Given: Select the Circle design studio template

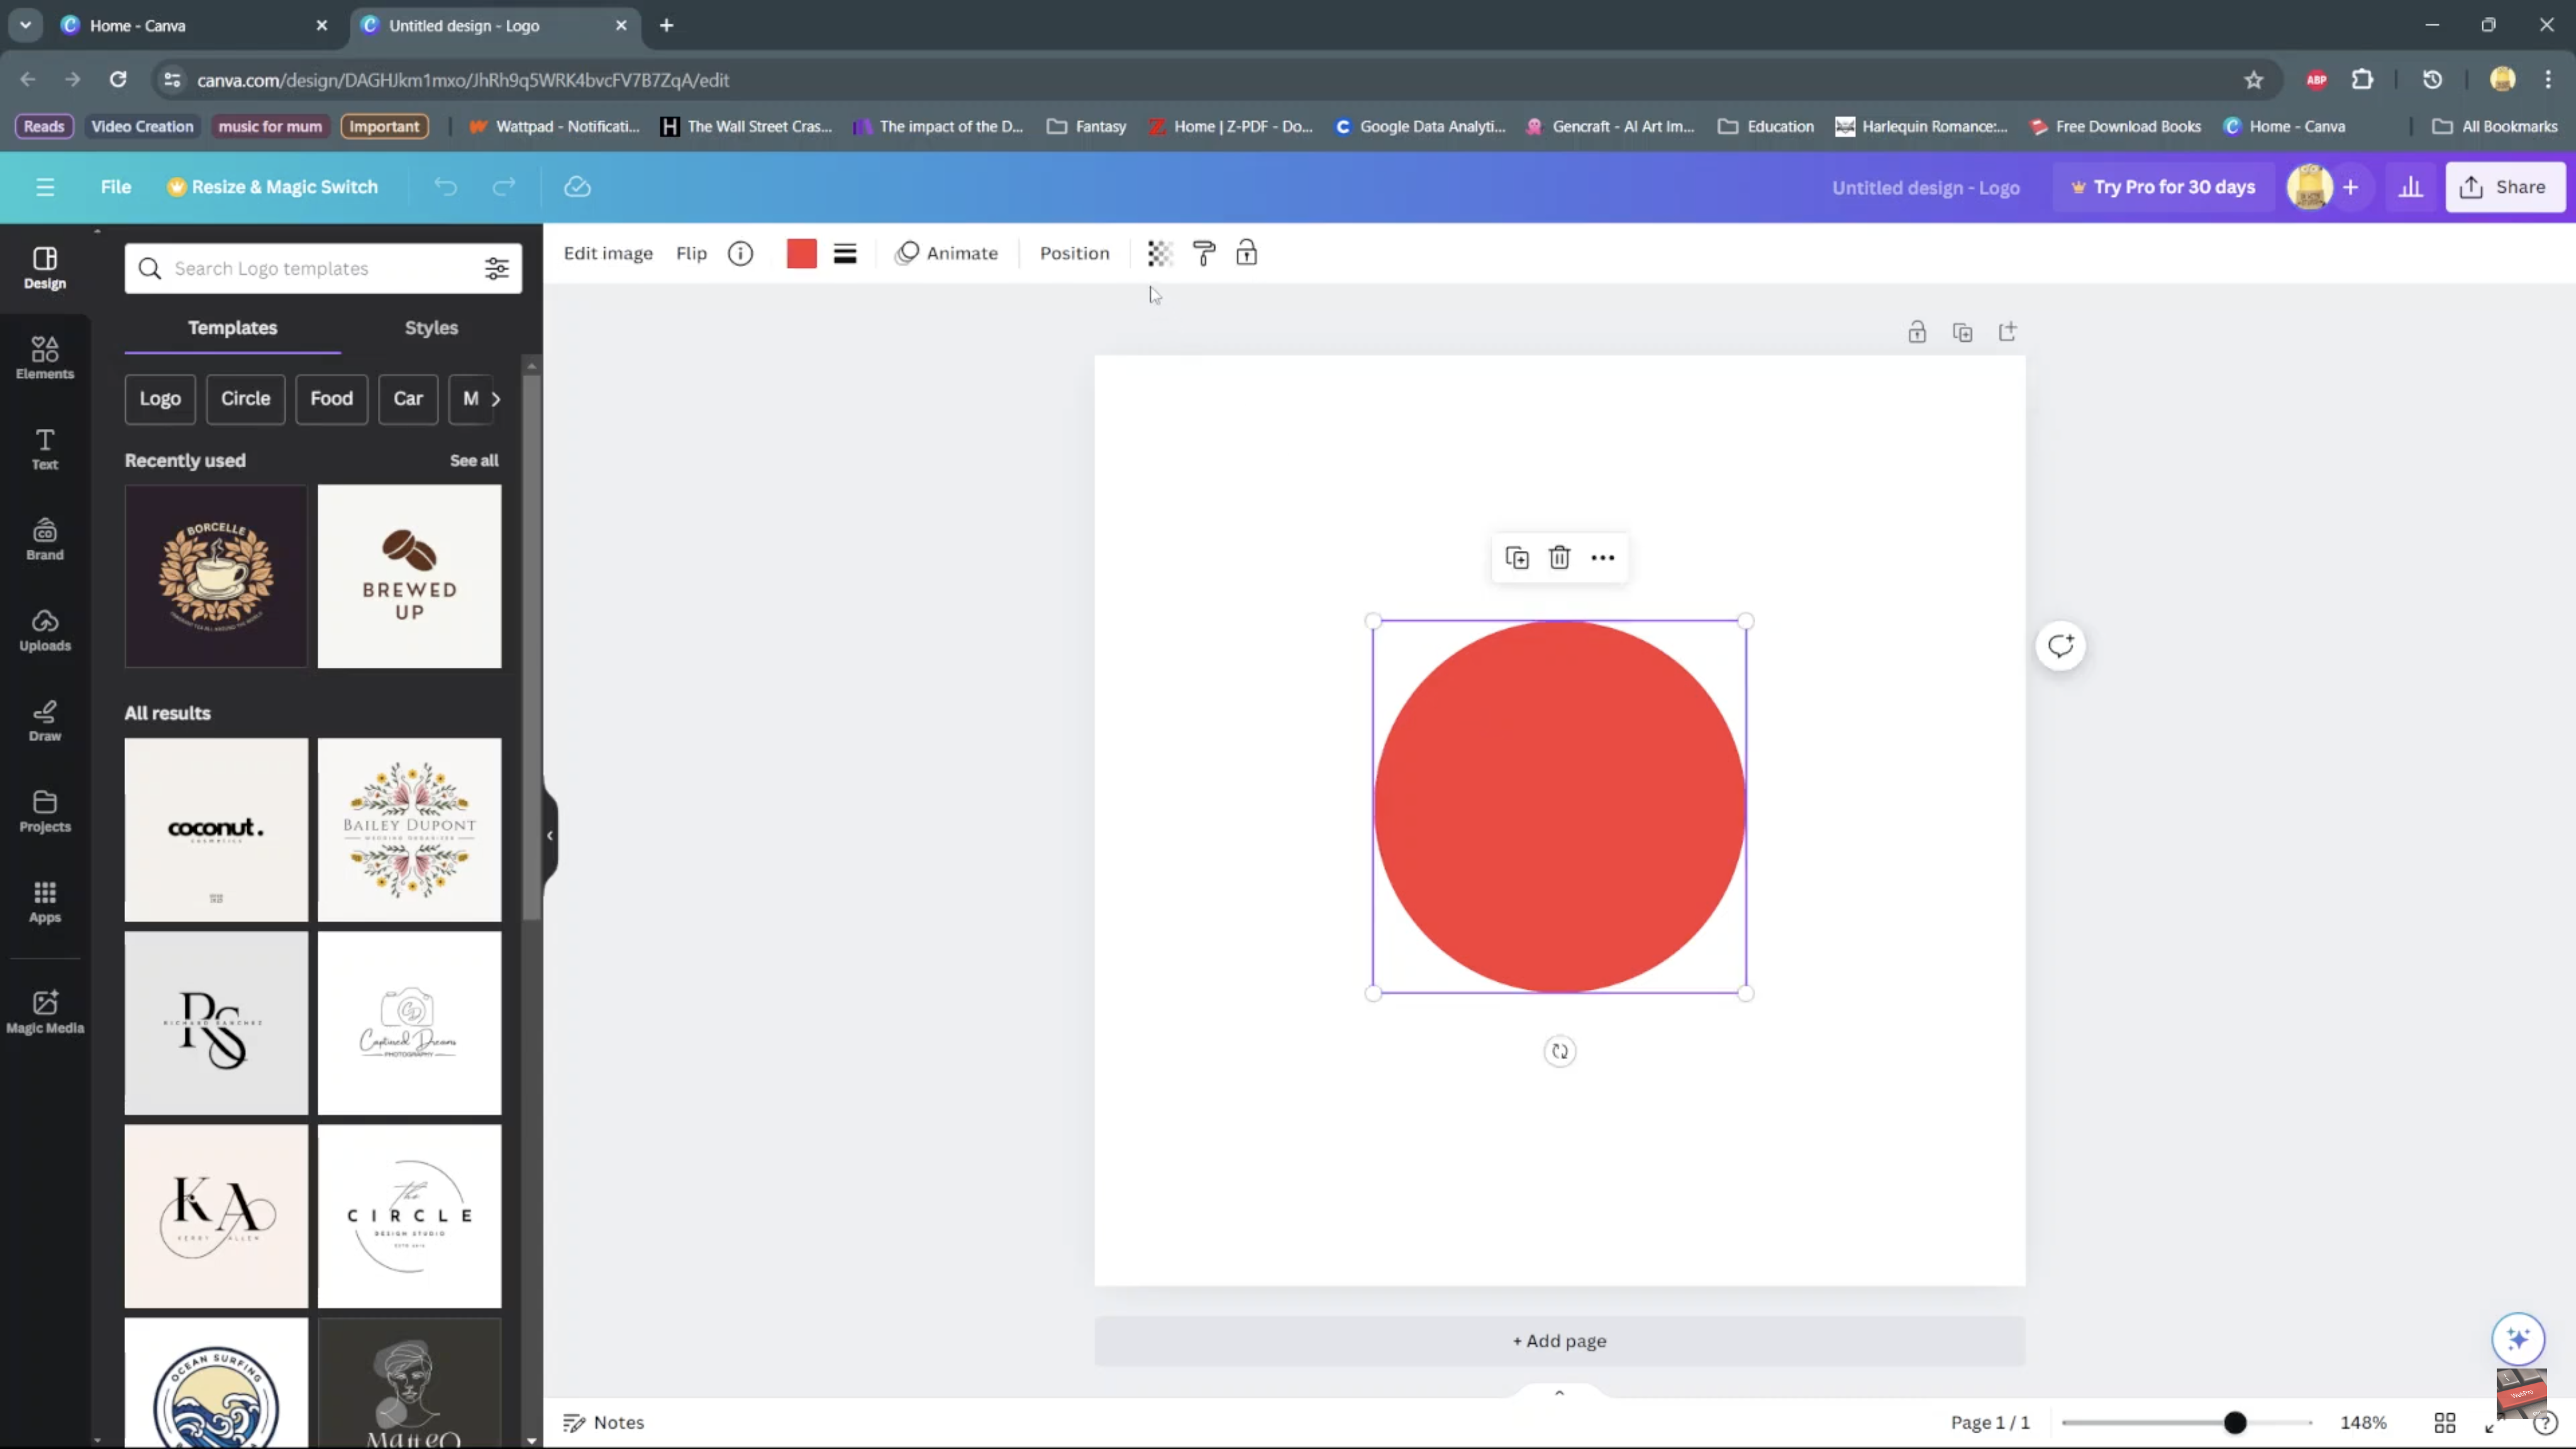Looking at the screenshot, I should 409,1215.
